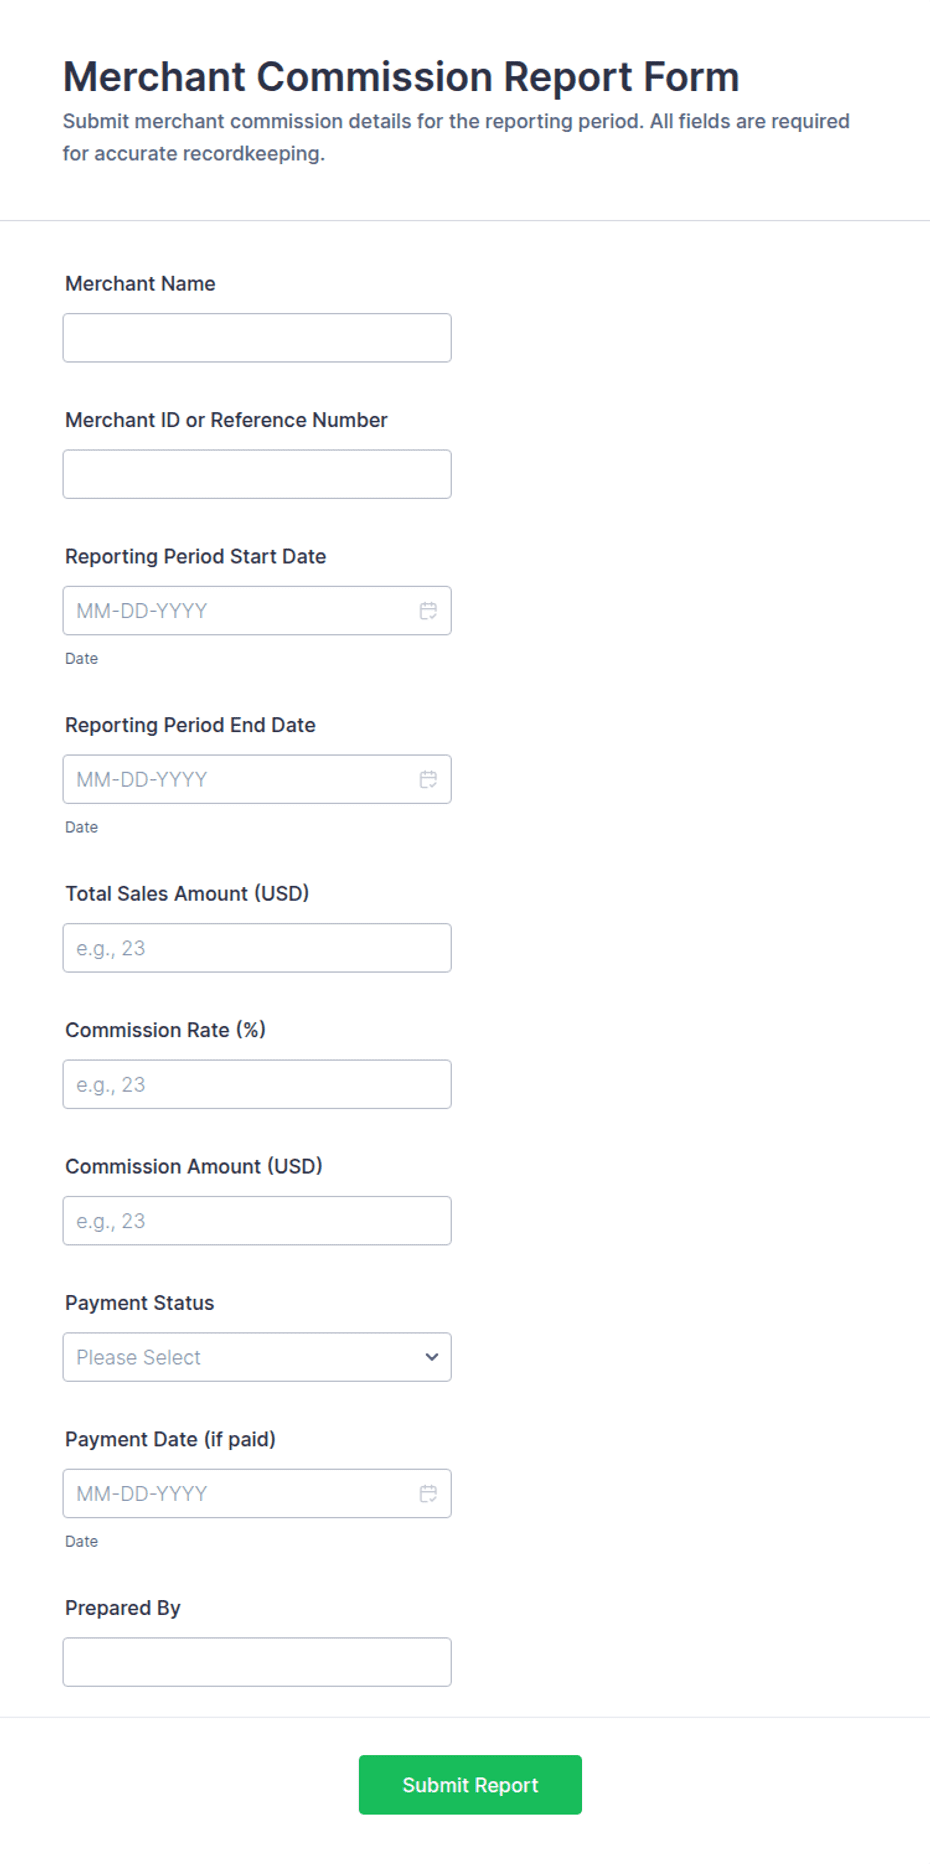
Task: Click the Commission Rate (%) label
Action: coord(166,1030)
